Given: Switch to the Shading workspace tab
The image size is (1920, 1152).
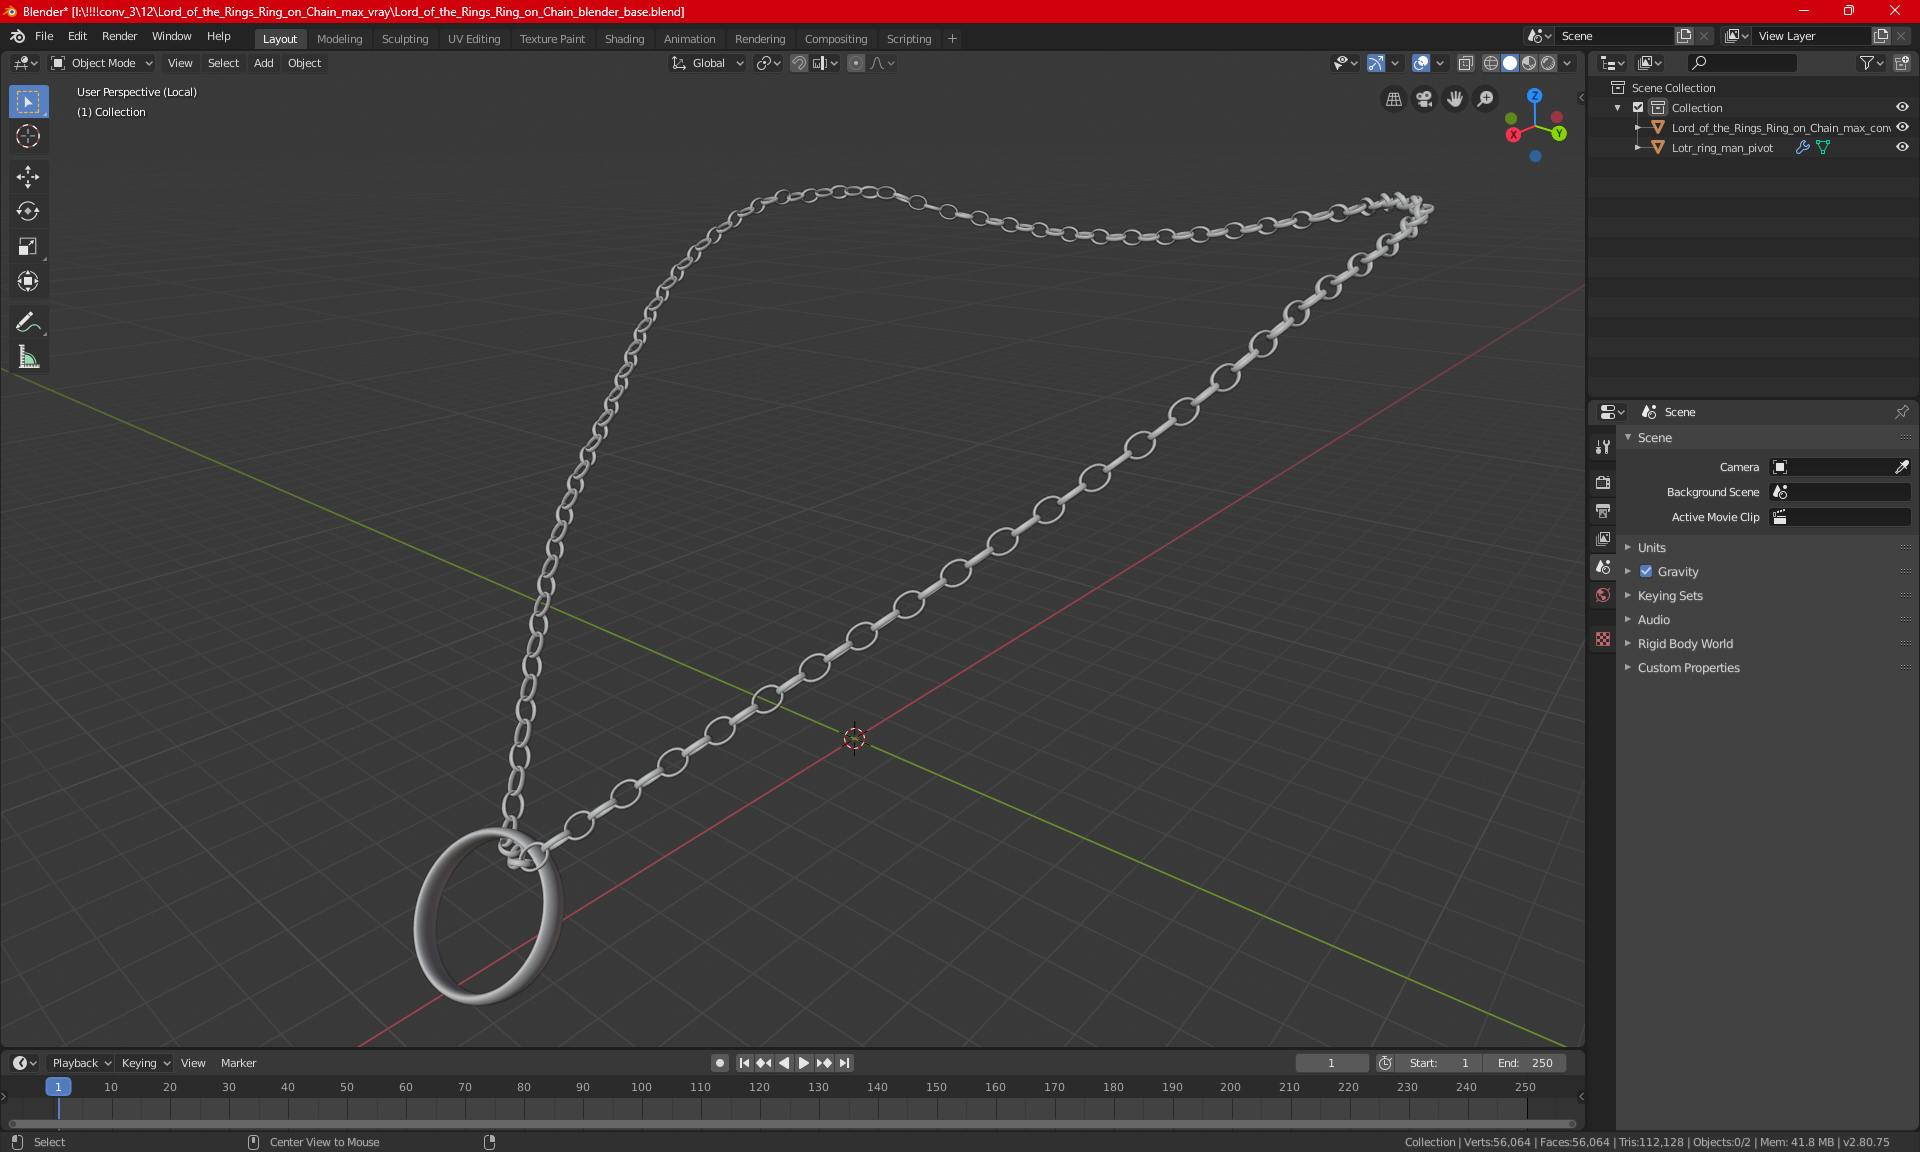Looking at the screenshot, I should [x=624, y=39].
